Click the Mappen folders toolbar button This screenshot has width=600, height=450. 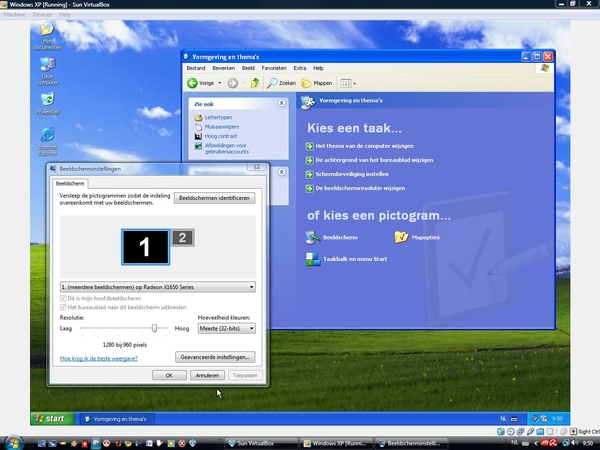[316, 83]
